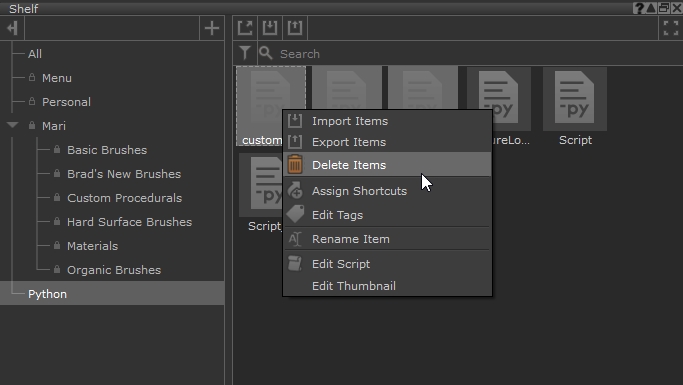
Task: Open the filter funnel icon
Action: (x=245, y=53)
